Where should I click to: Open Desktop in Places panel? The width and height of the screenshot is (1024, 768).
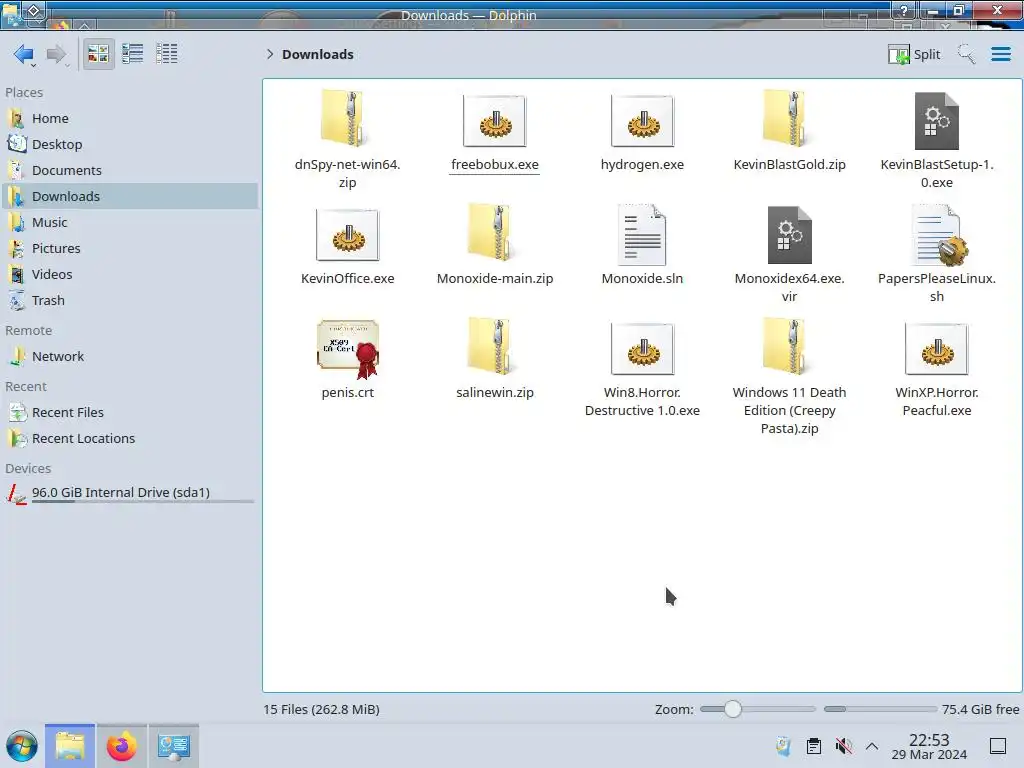[x=130, y=144]
